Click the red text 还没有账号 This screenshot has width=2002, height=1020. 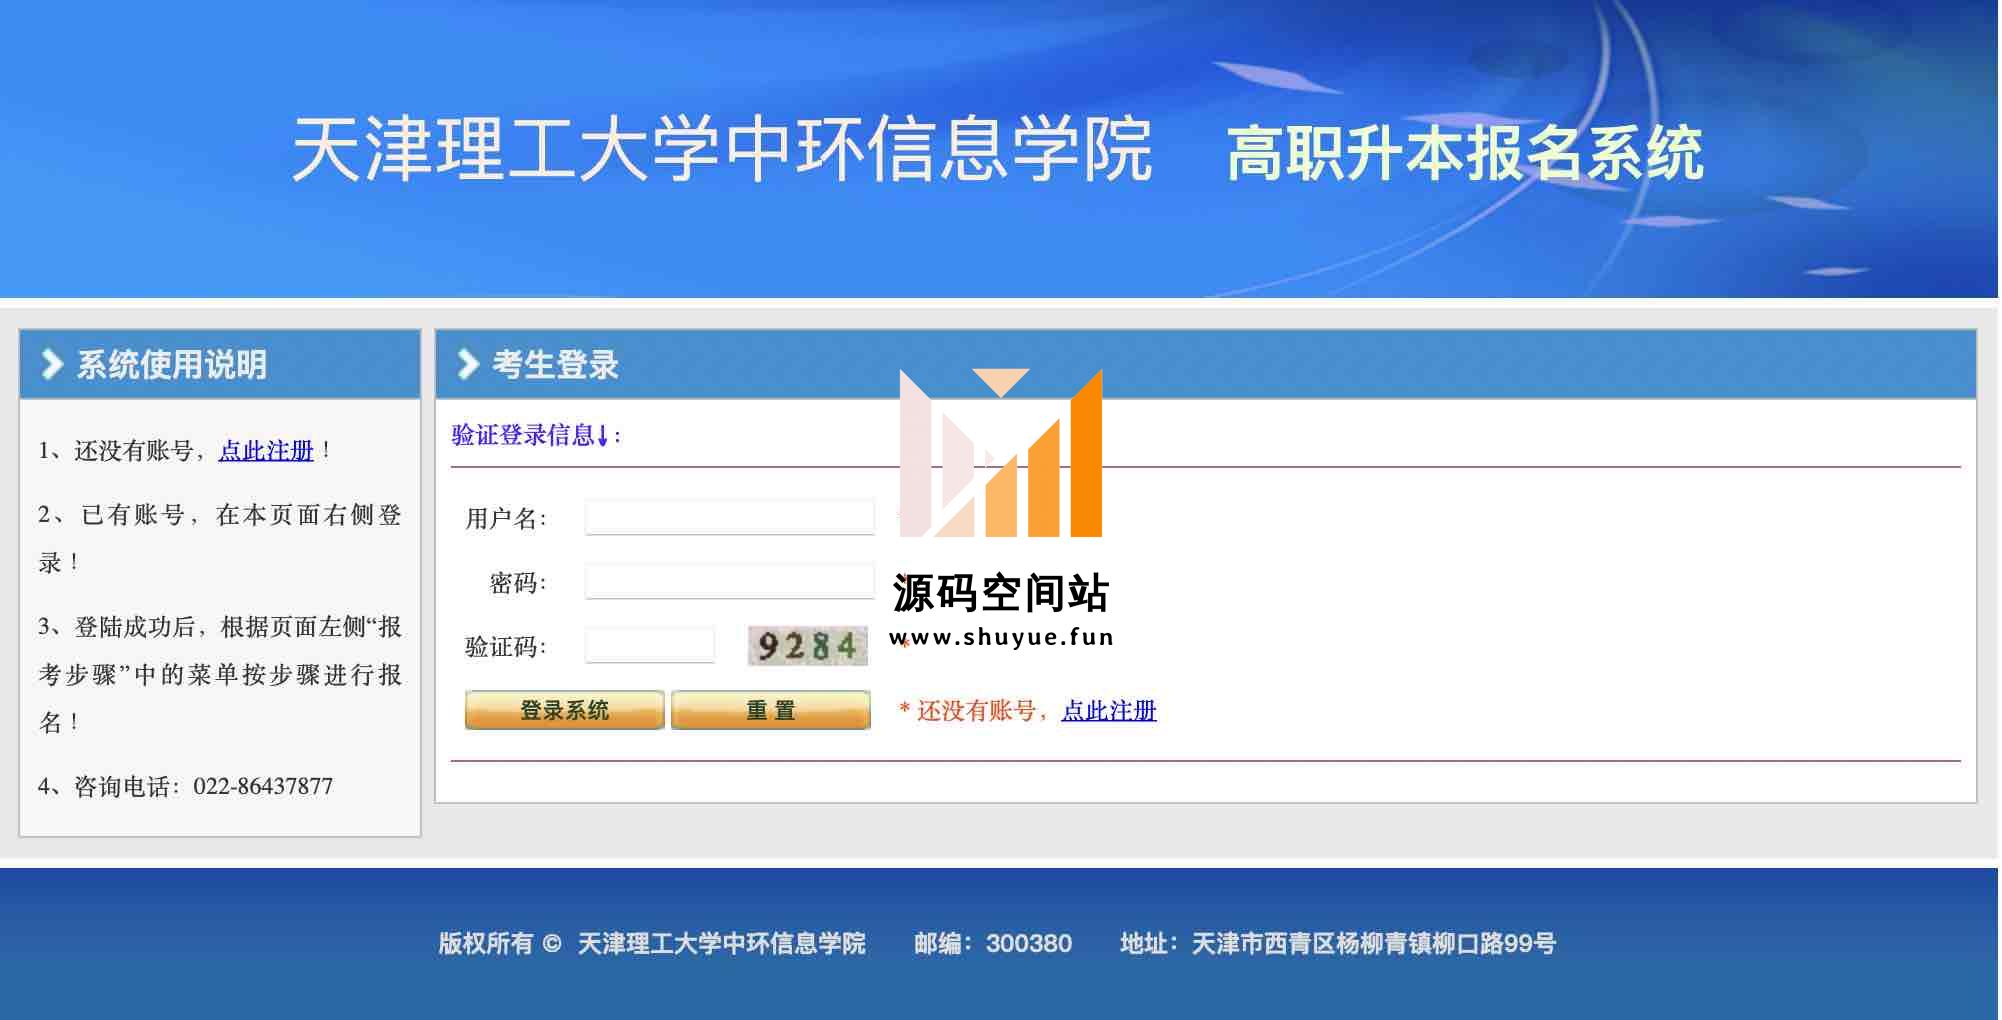[x=976, y=711]
